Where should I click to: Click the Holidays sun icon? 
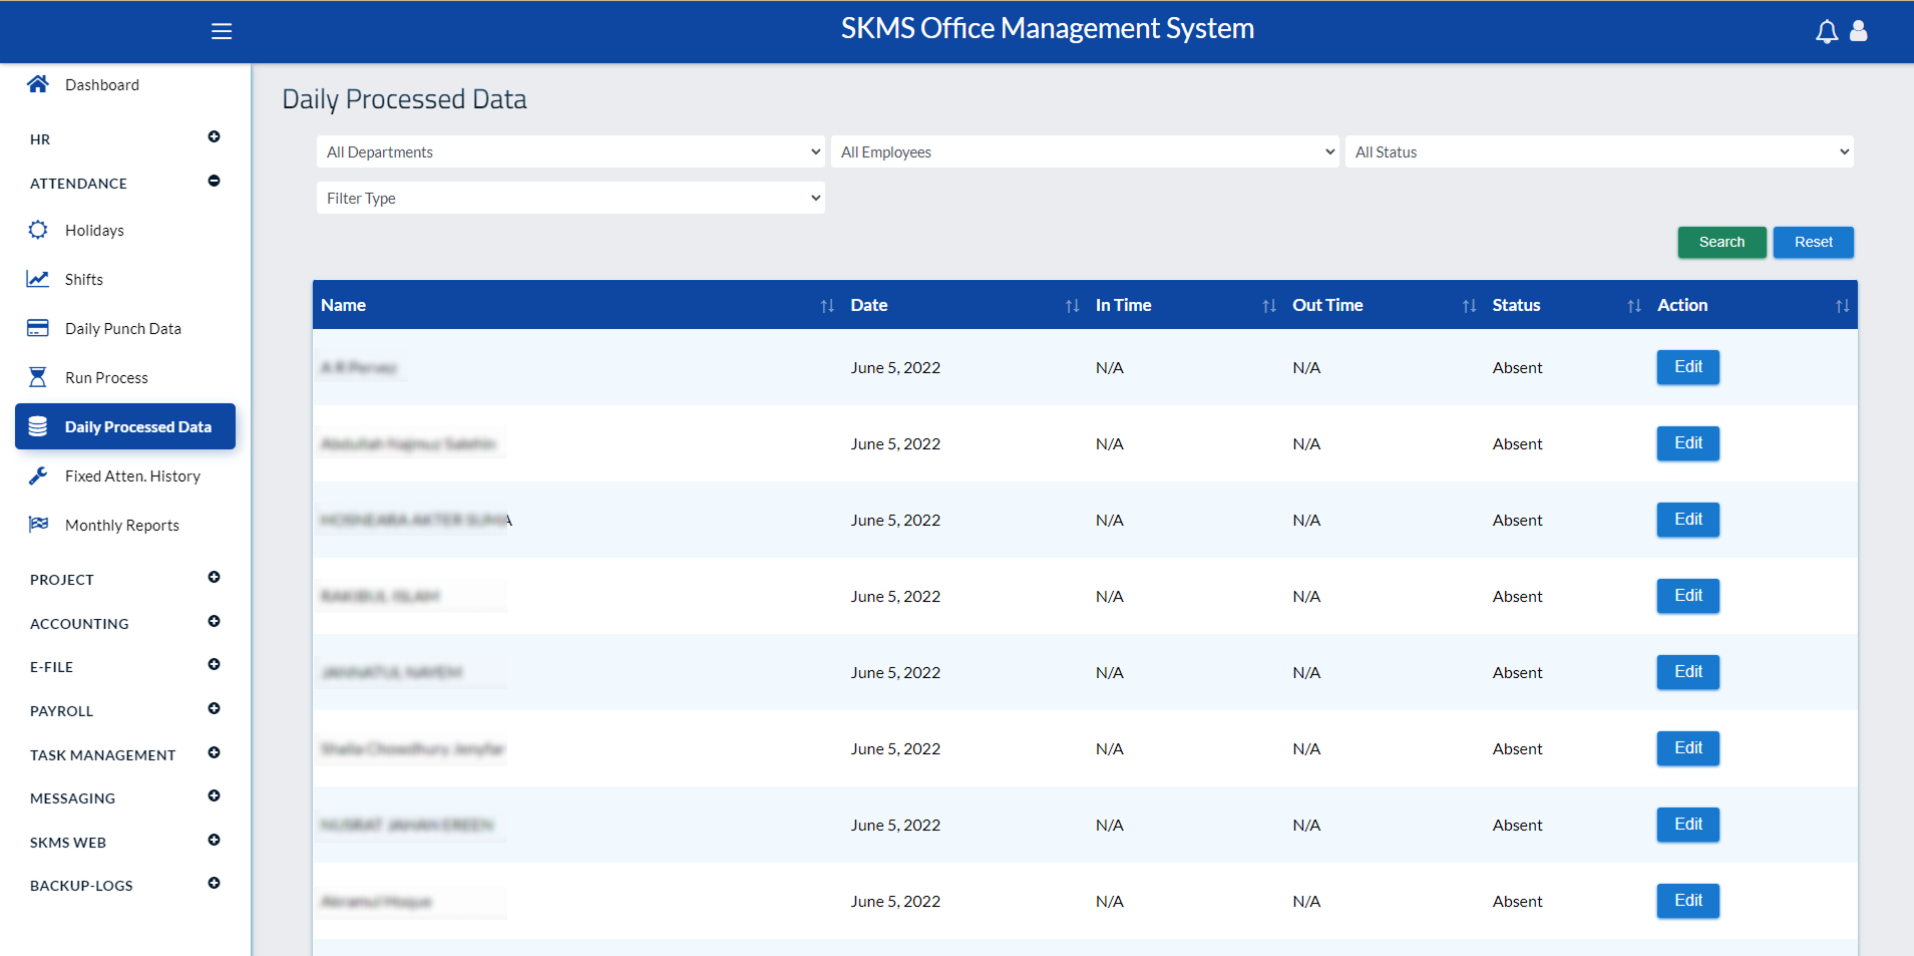[x=38, y=230]
